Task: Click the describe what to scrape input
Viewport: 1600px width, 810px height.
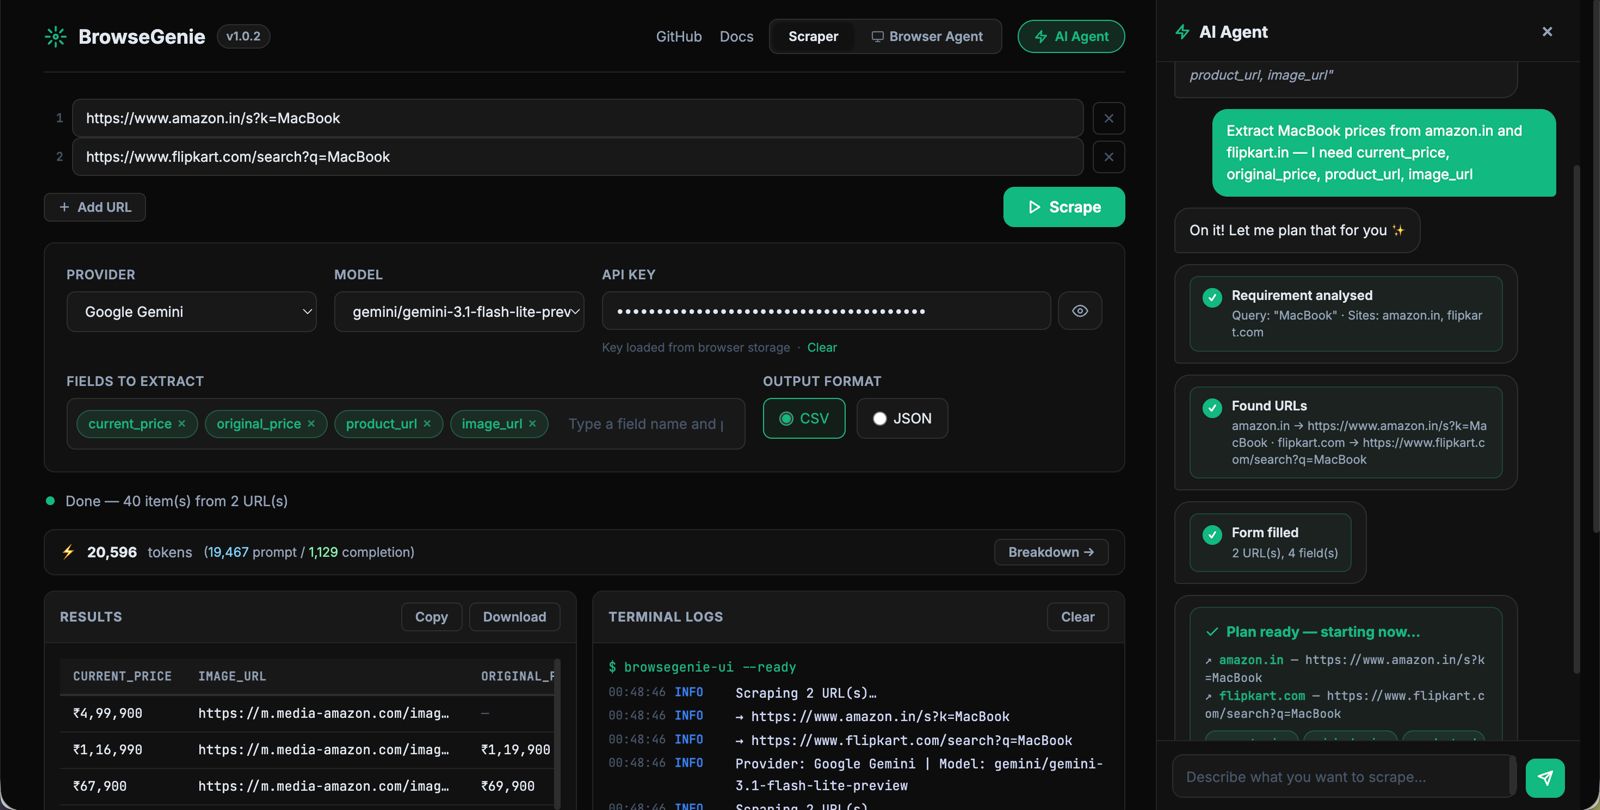Action: point(1344,777)
